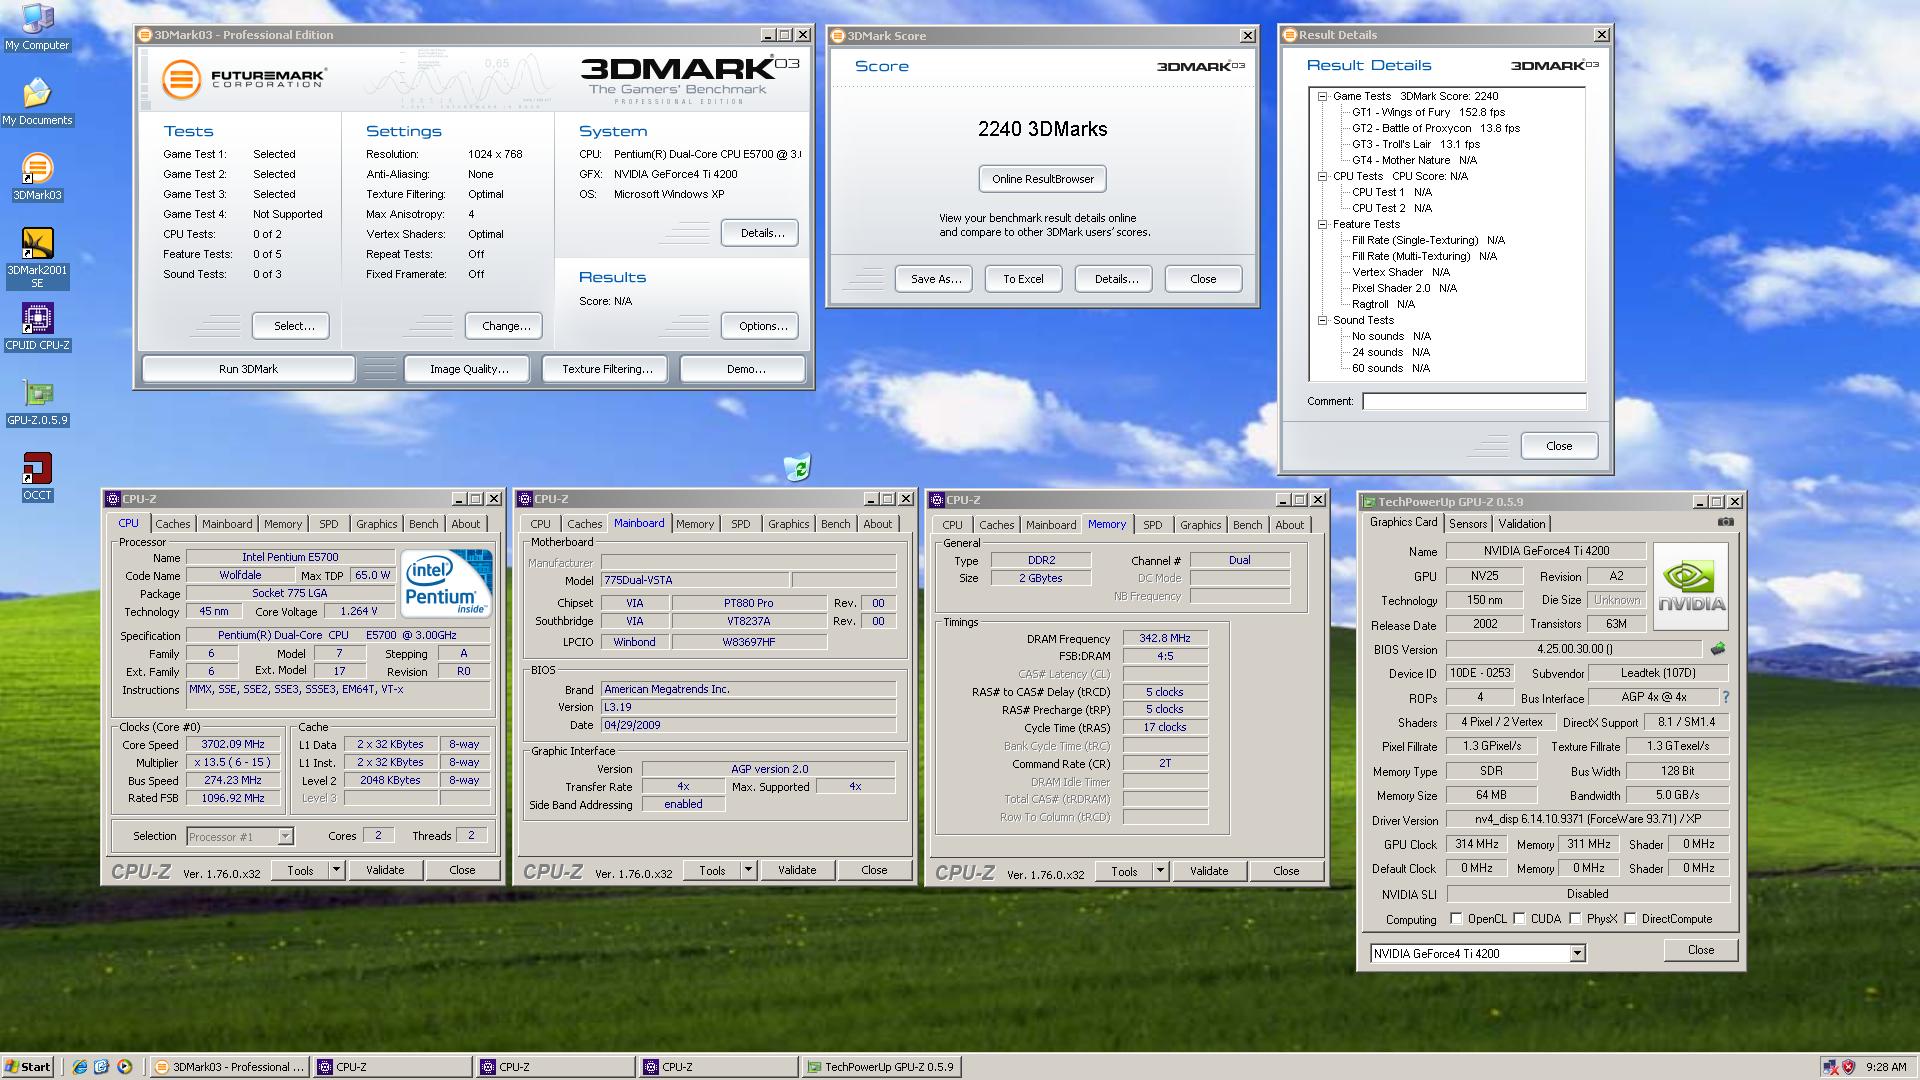Click Online ResultBrowser button
The height and width of the screenshot is (1080, 1920).
tap(1043, 179)
